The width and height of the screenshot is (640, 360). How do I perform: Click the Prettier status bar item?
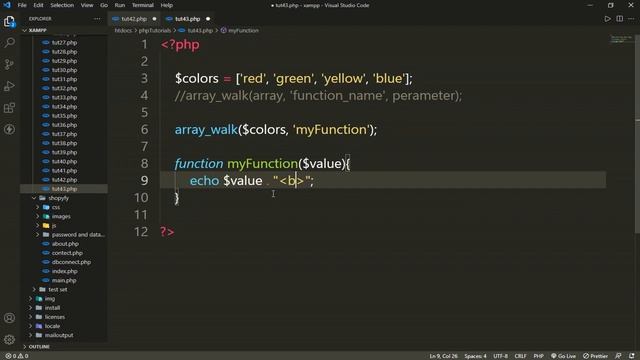pos(595,356)
